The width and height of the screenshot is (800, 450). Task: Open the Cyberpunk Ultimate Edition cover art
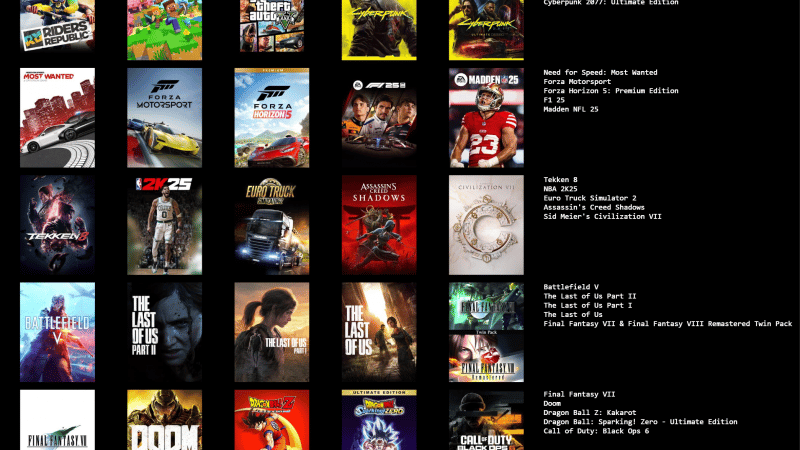(486, 30)
